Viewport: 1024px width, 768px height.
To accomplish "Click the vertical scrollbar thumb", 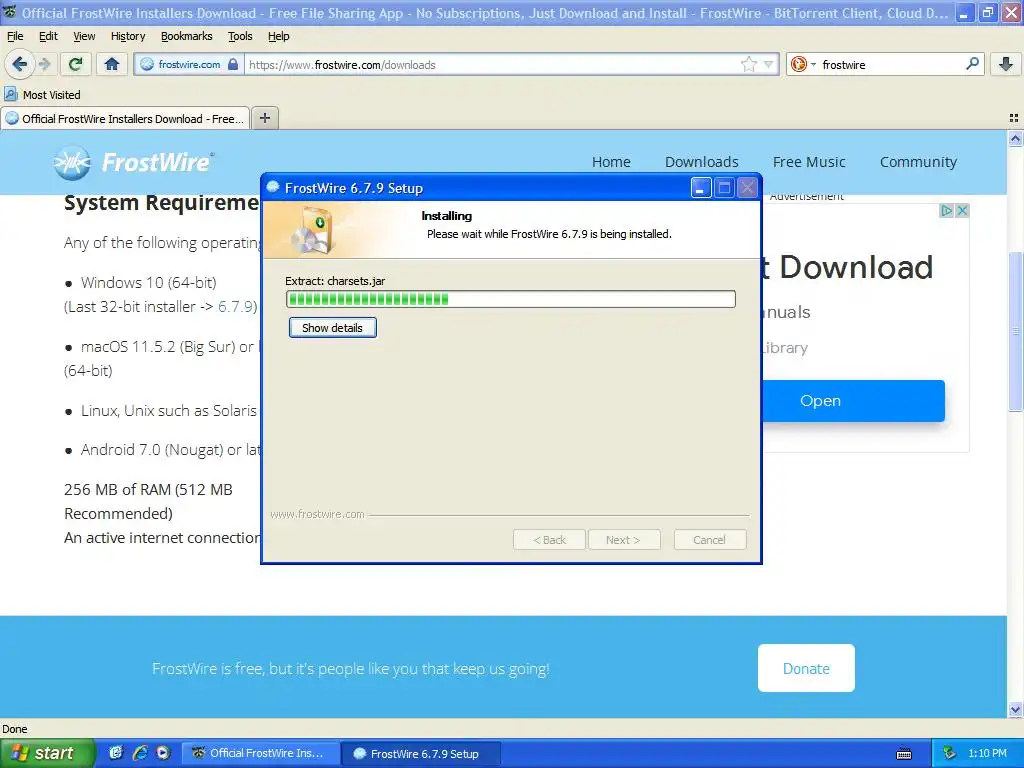I will [x=1015, y=331].
